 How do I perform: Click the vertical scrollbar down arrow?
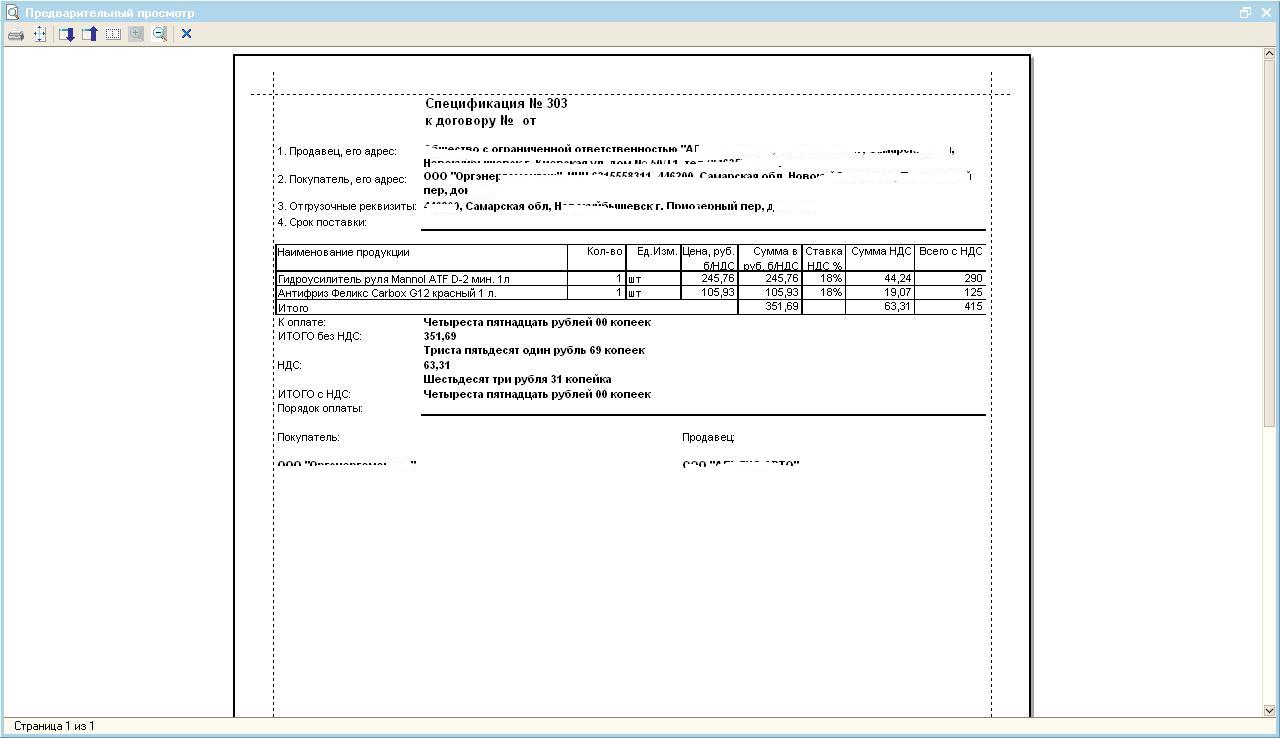pyautogui.click(x=1270, y=711)
